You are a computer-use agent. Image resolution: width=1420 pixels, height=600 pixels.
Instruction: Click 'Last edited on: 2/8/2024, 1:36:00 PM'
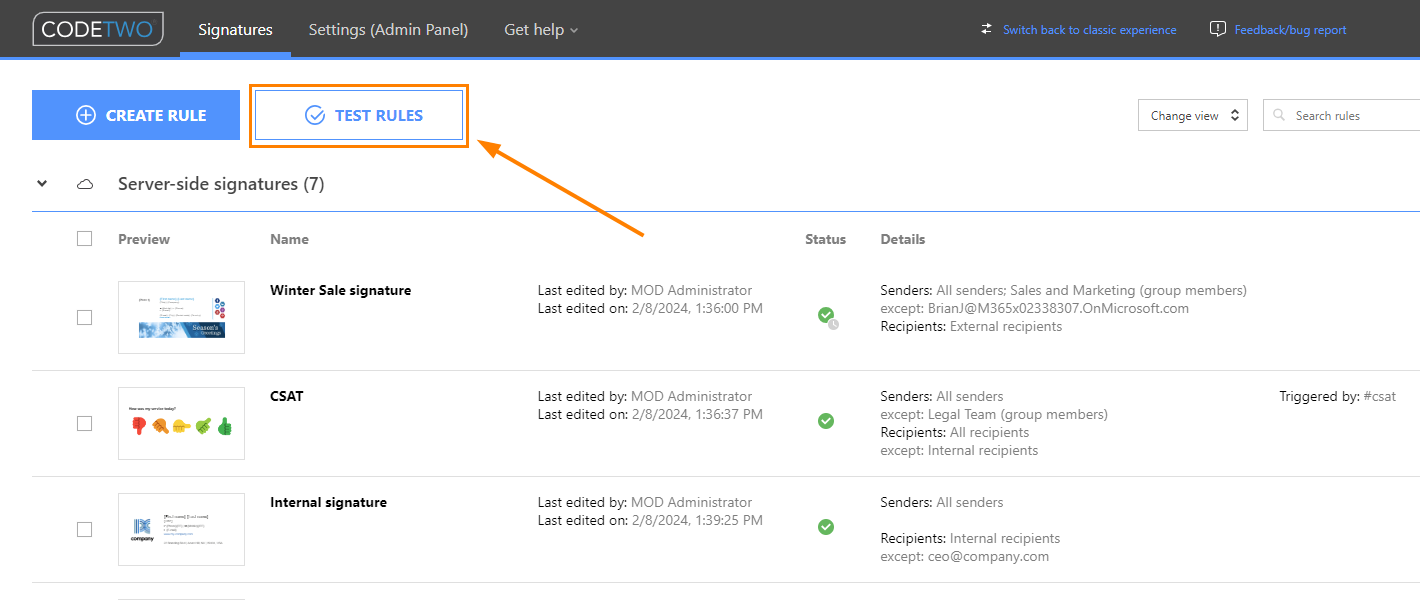(650, 308)
